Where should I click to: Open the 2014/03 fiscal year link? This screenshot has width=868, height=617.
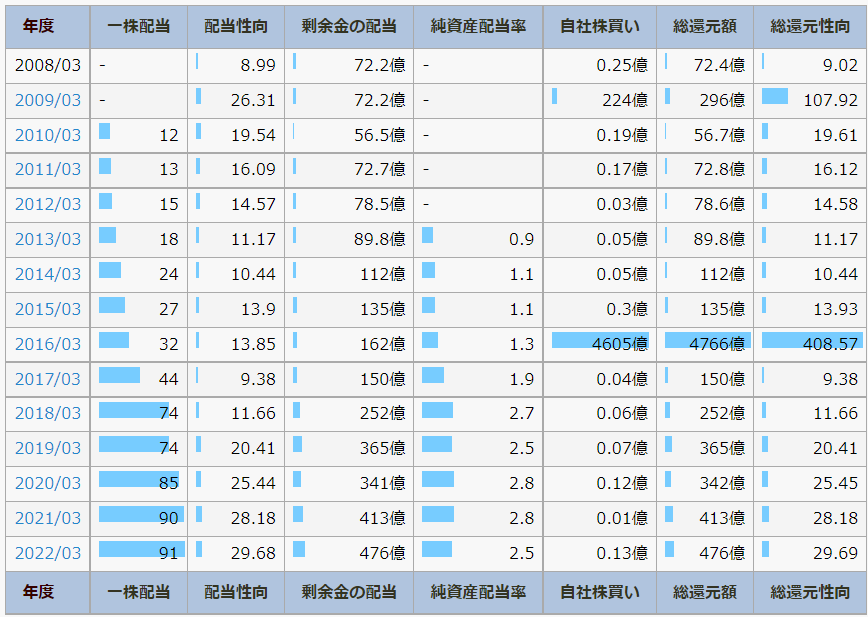click(x=48, y=274)
